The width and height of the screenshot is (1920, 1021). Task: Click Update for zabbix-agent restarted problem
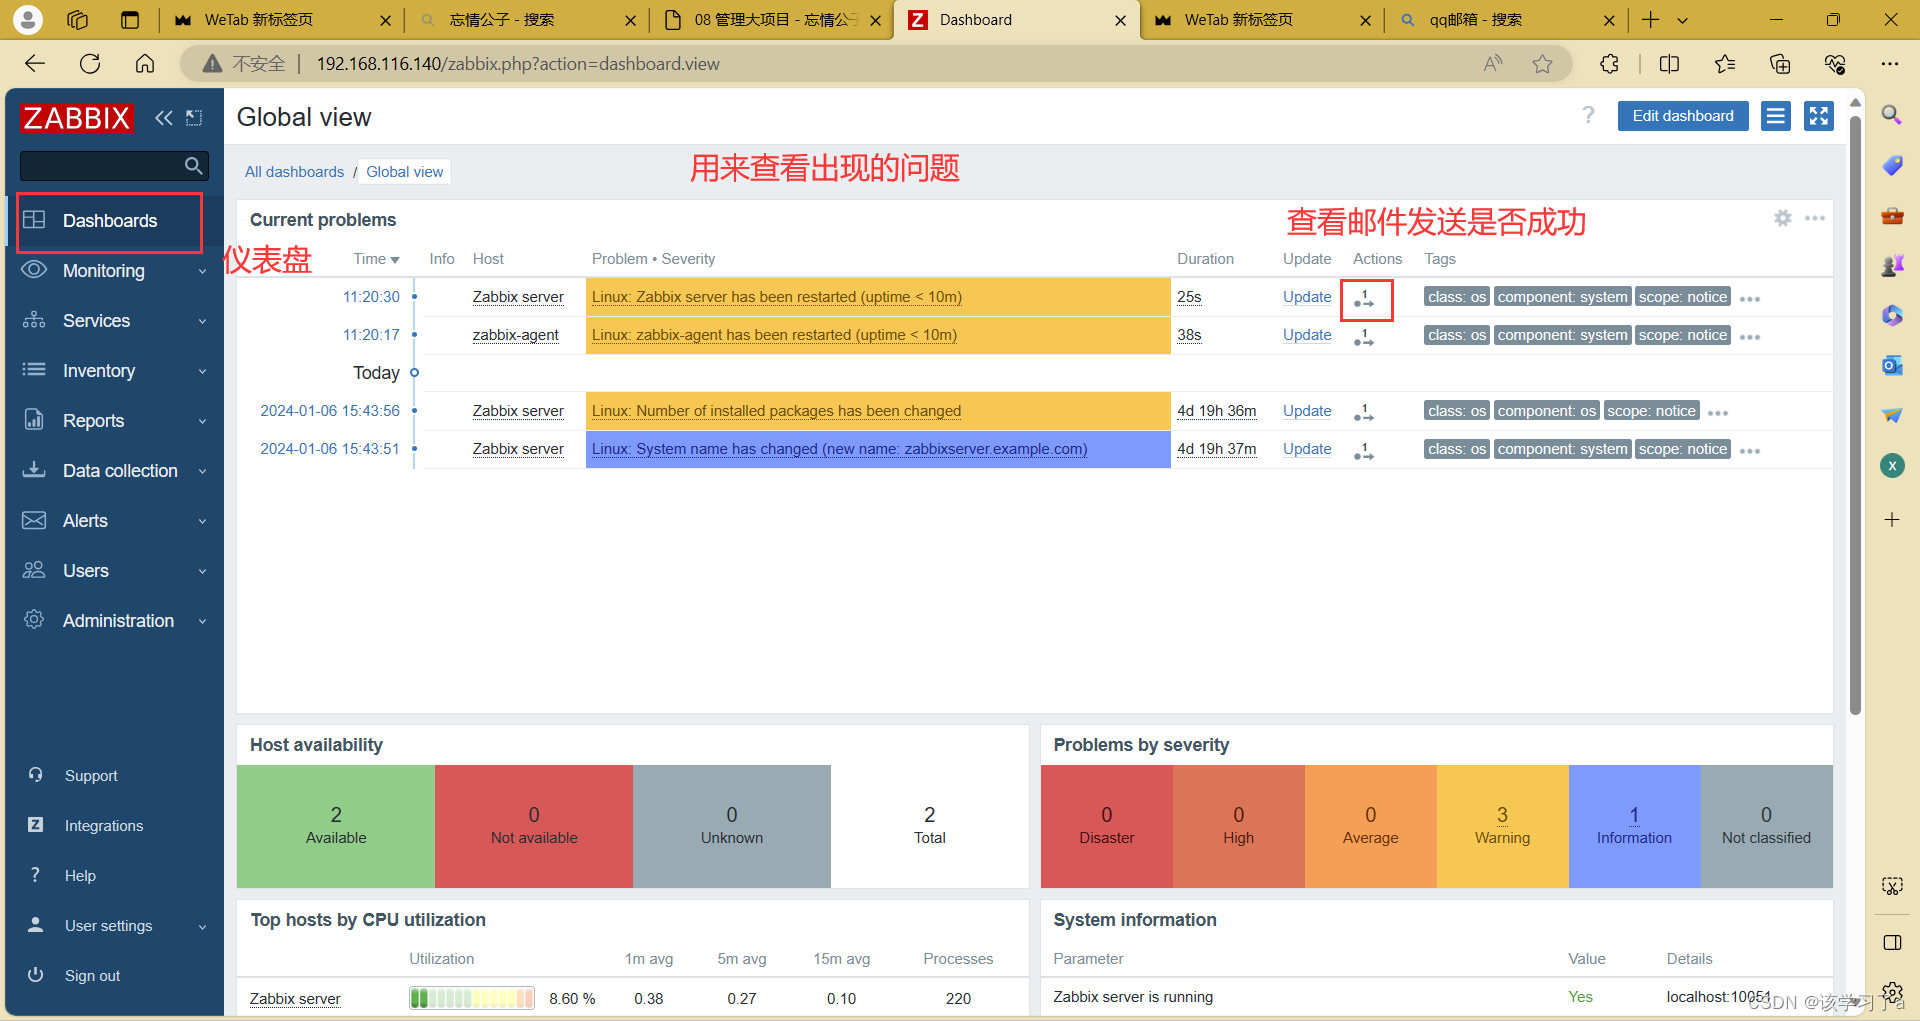point(1307,335)
